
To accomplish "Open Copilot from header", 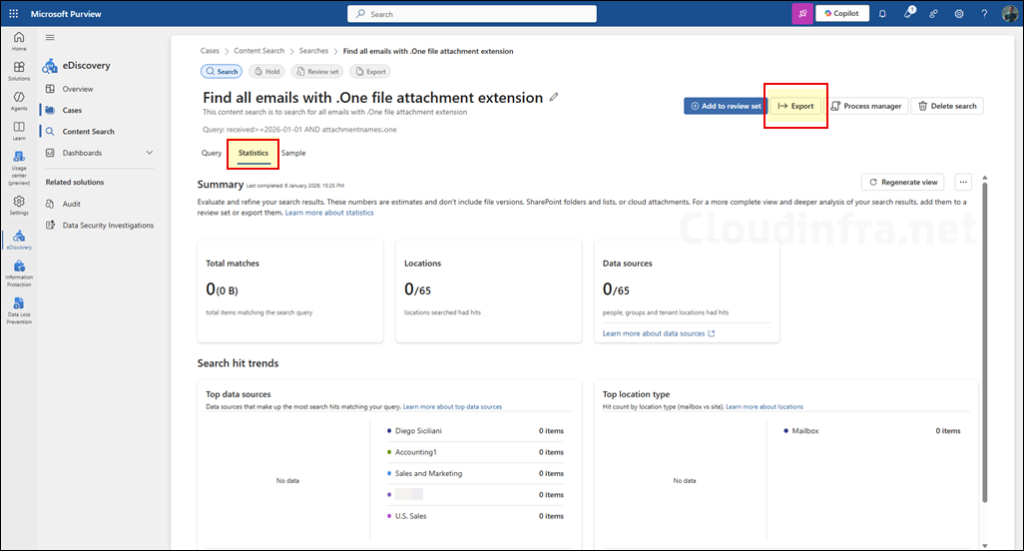I will 842,14.
